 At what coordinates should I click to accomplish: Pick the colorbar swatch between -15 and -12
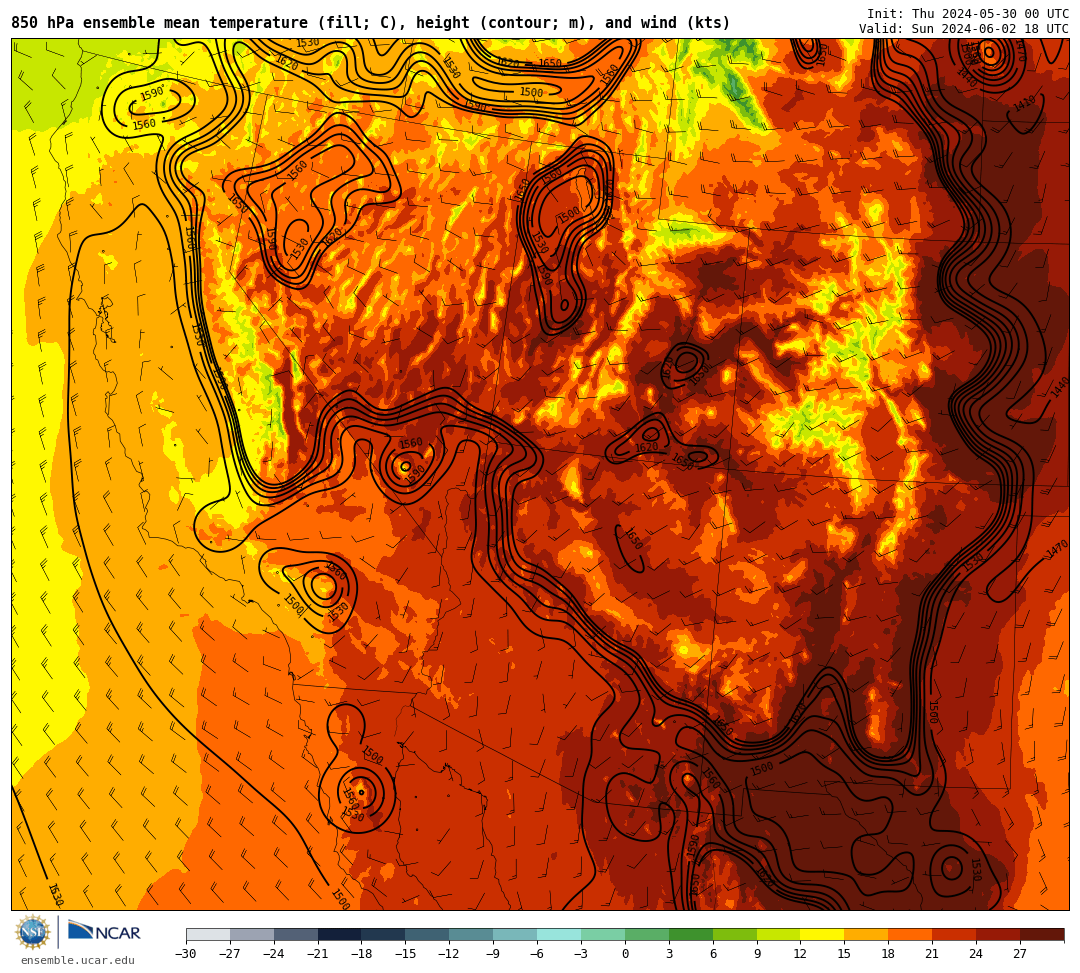[428, 934]
